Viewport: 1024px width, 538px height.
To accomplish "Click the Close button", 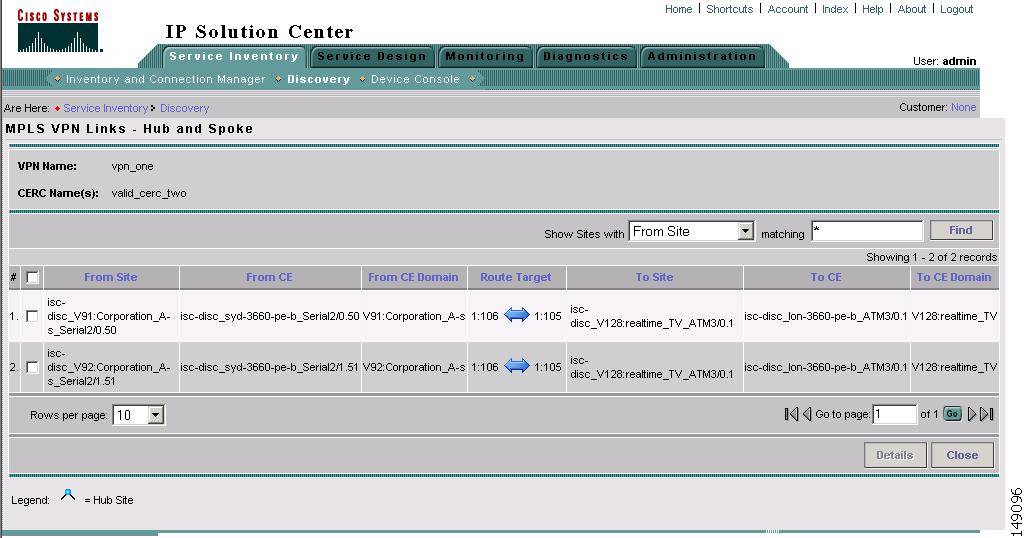I will 962,455.
